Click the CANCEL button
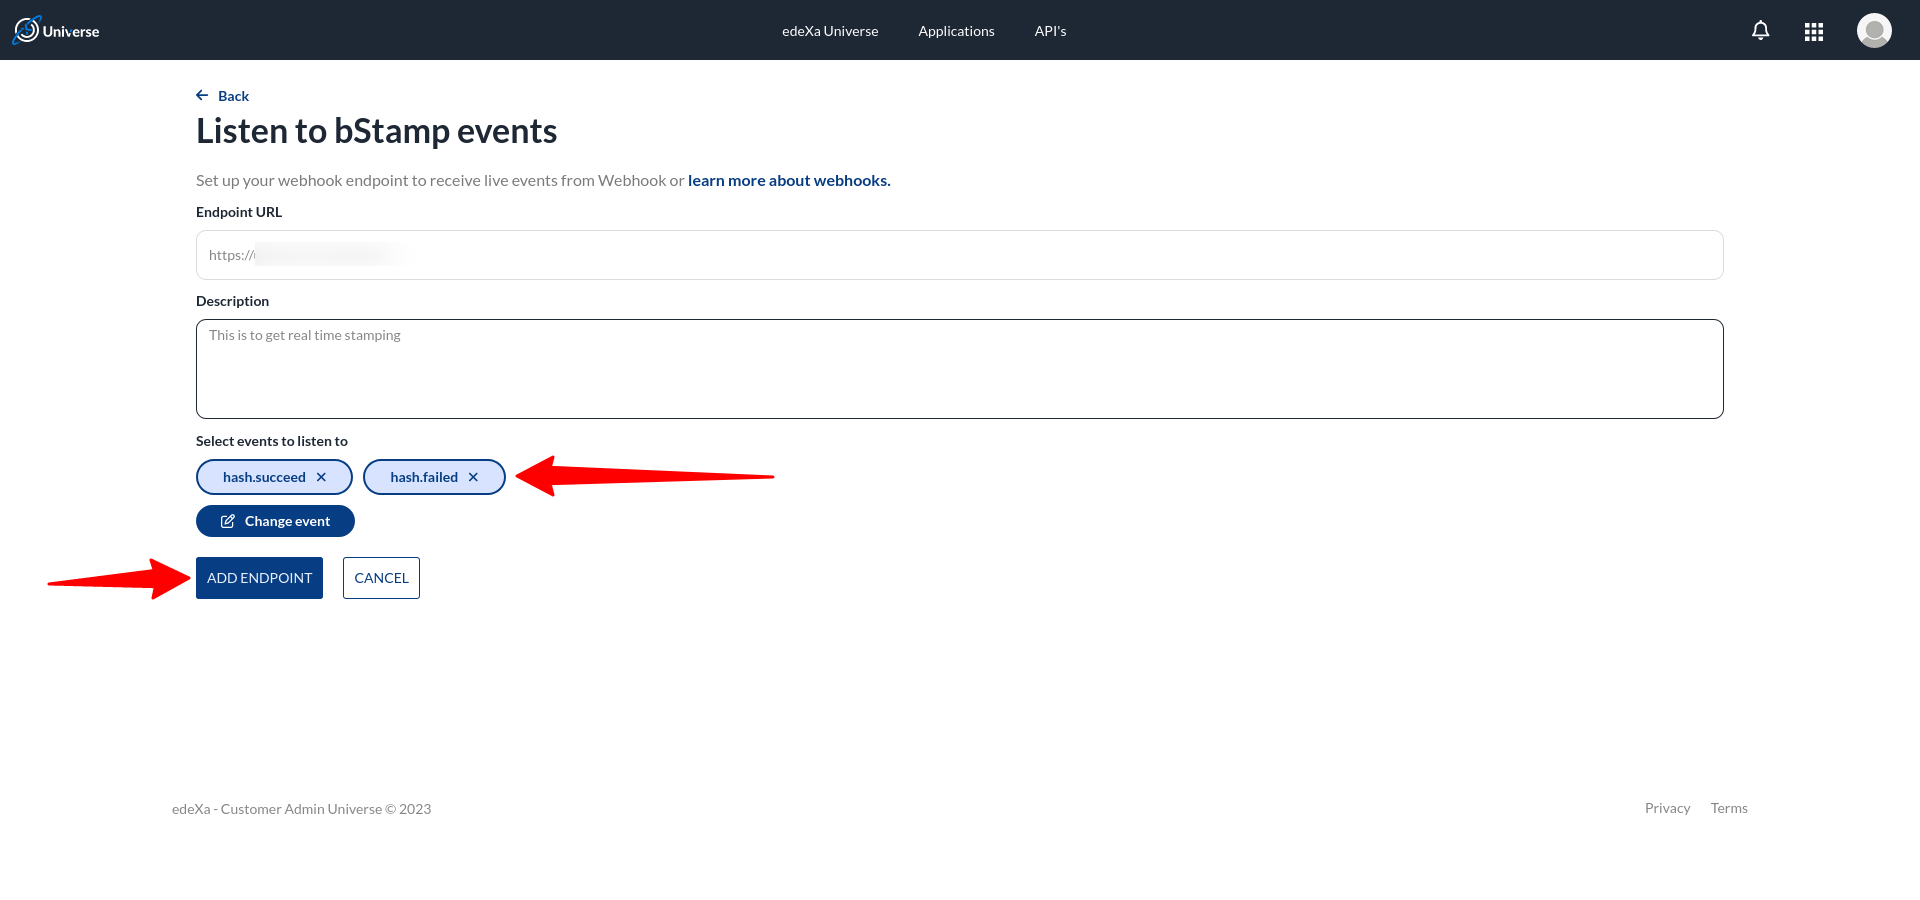Image resolution: width=1920 pixels, height=900 pixels. (x=381, y=578)
